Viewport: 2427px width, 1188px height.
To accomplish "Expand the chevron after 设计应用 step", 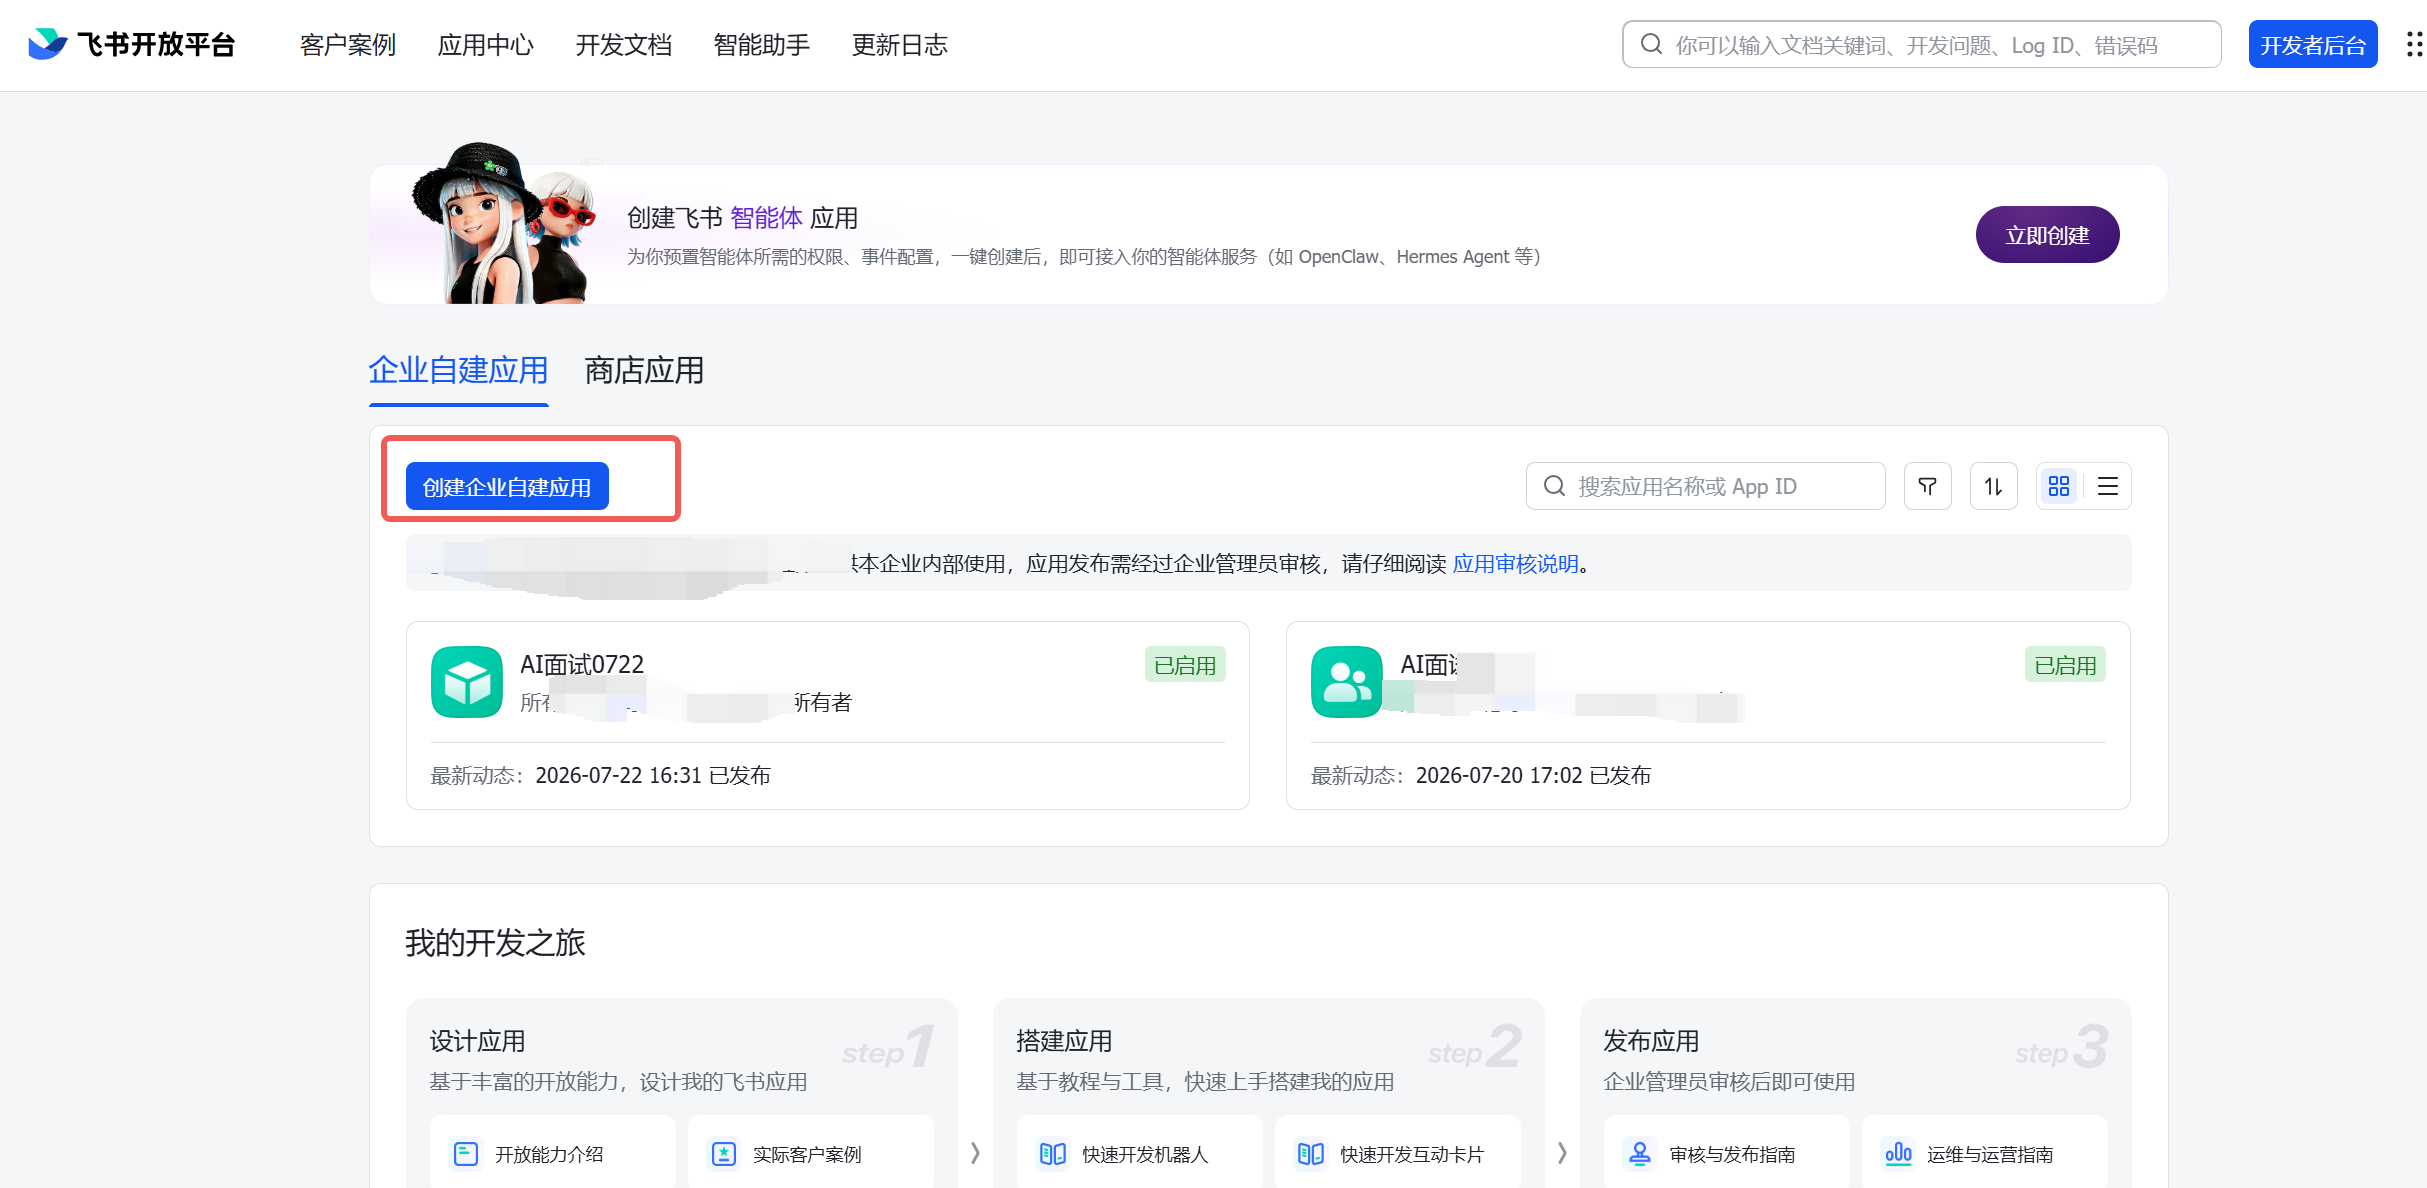I will [975, 1153].
